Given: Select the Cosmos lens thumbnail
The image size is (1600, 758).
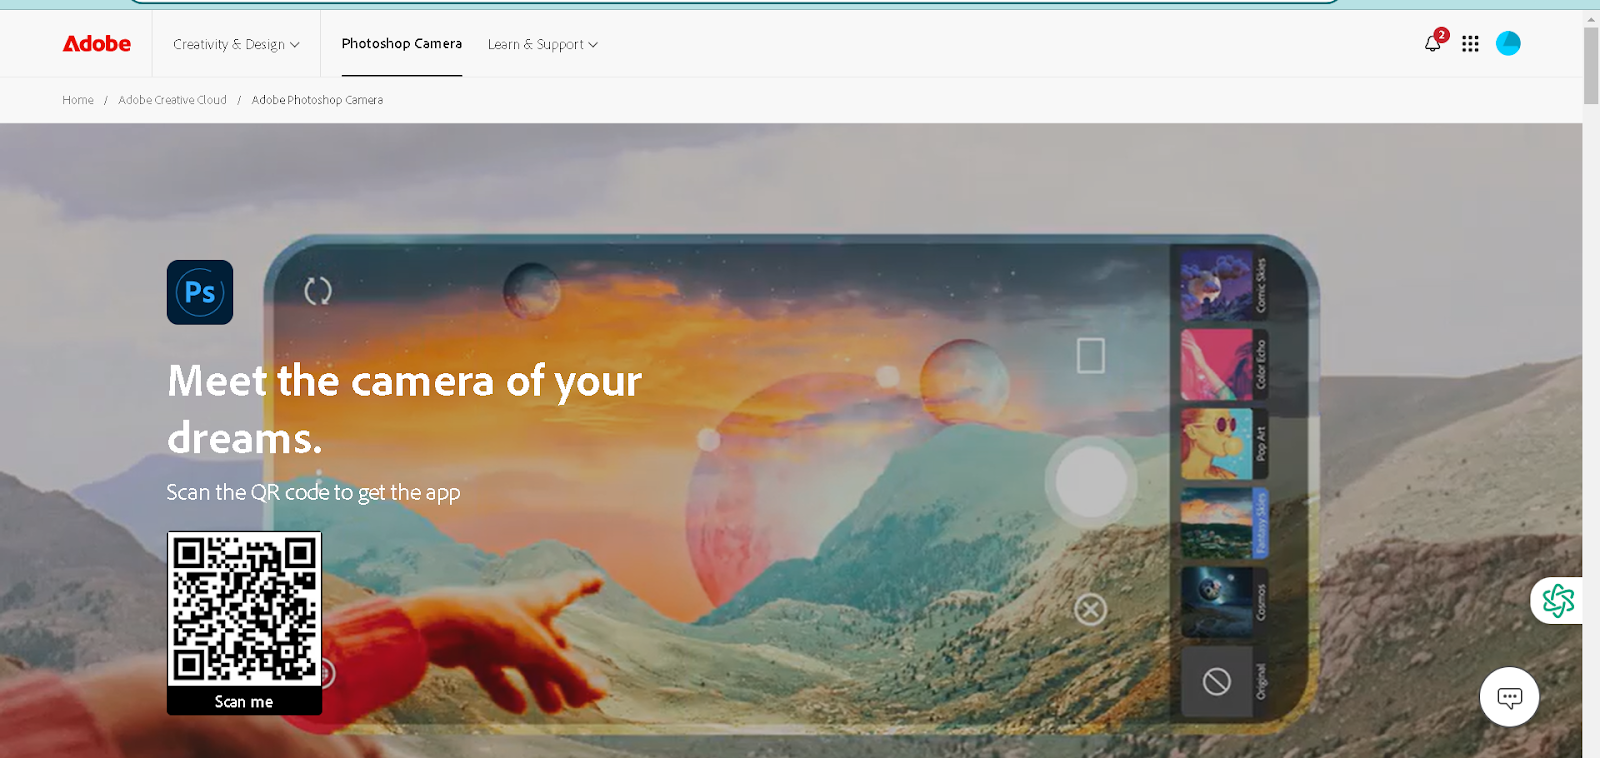Looking at the screenshot, I should (x=1217, y=602).
